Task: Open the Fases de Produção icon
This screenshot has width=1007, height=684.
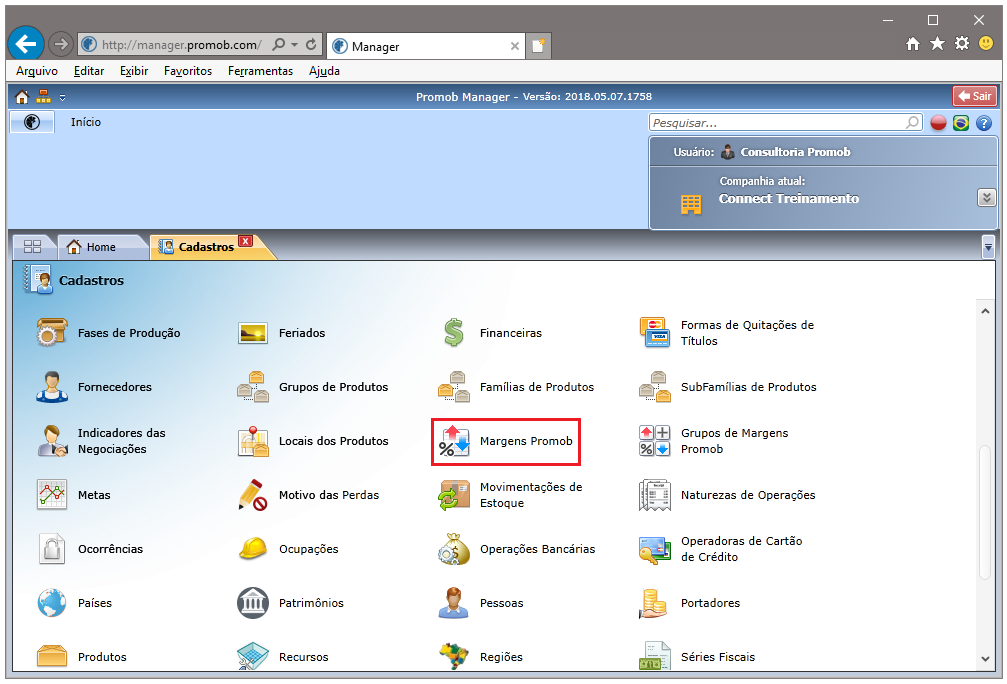Action: click(x=52, y=333)
